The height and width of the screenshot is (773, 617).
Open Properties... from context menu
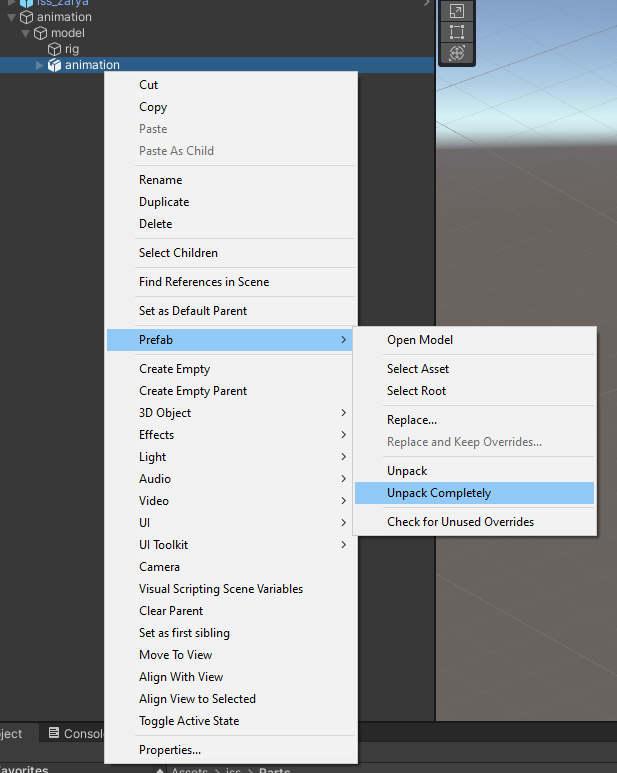pos(170,750)
